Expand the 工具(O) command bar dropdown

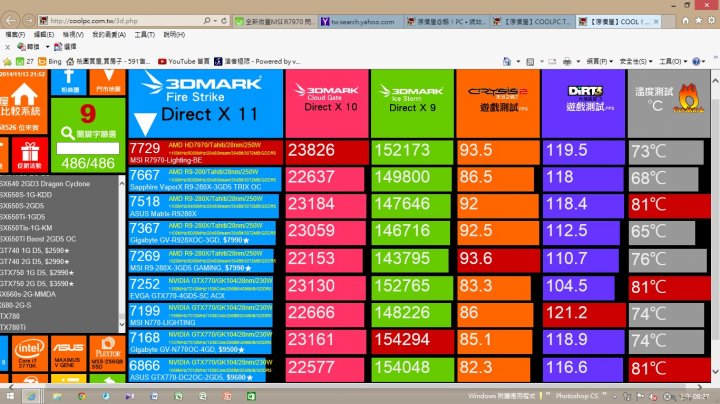coord(674,61)
